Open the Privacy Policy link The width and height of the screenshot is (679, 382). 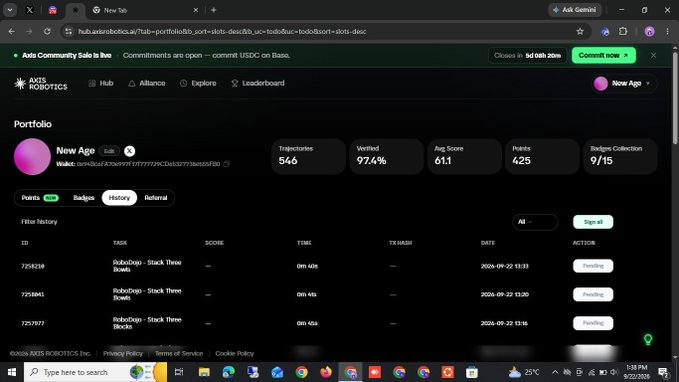pos(123,353)
